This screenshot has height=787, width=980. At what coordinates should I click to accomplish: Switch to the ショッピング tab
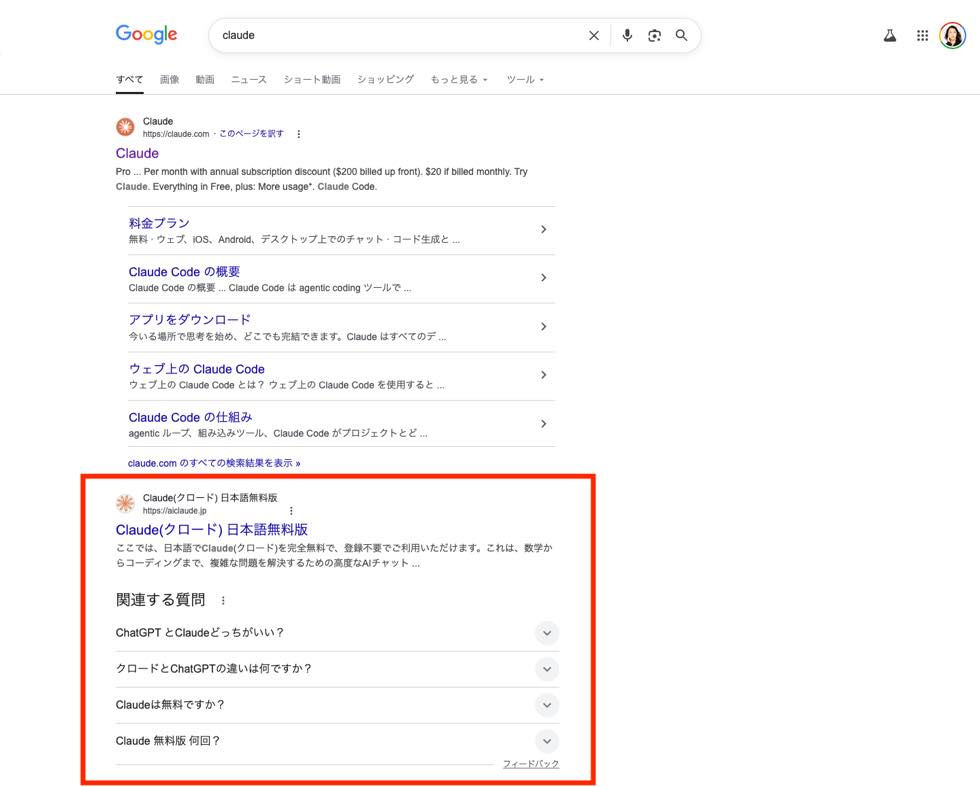(x=386, y=79)
